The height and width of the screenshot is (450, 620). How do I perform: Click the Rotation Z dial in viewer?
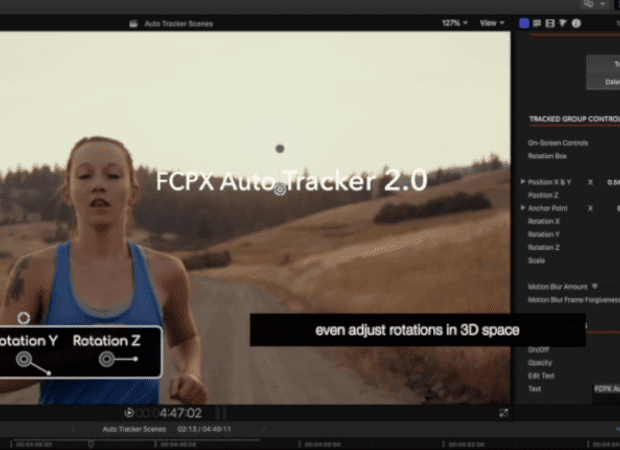107,359
